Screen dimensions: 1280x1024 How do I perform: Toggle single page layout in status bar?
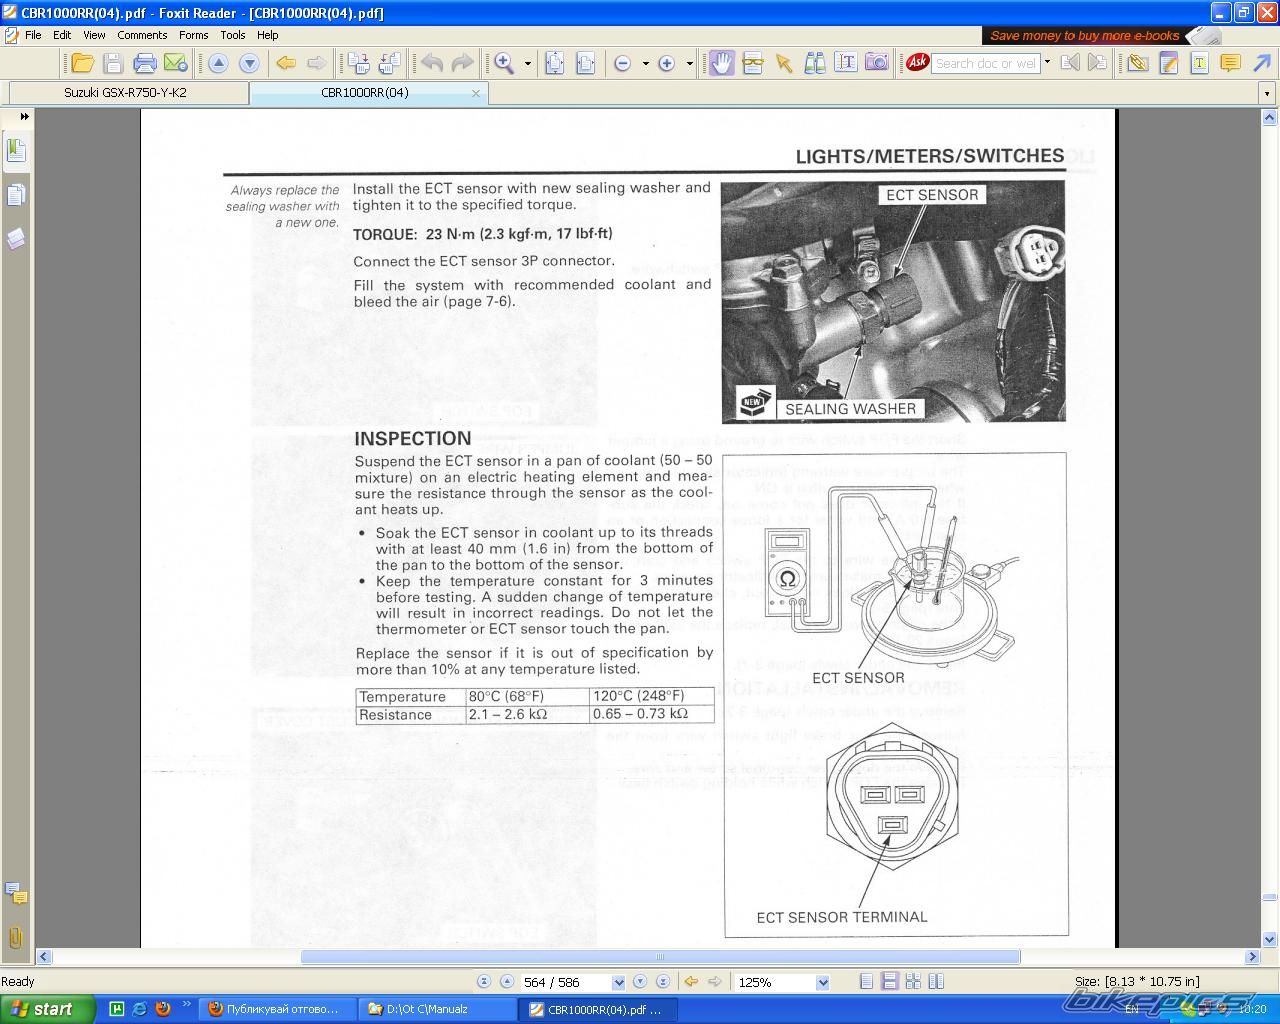tap(866, 982)
